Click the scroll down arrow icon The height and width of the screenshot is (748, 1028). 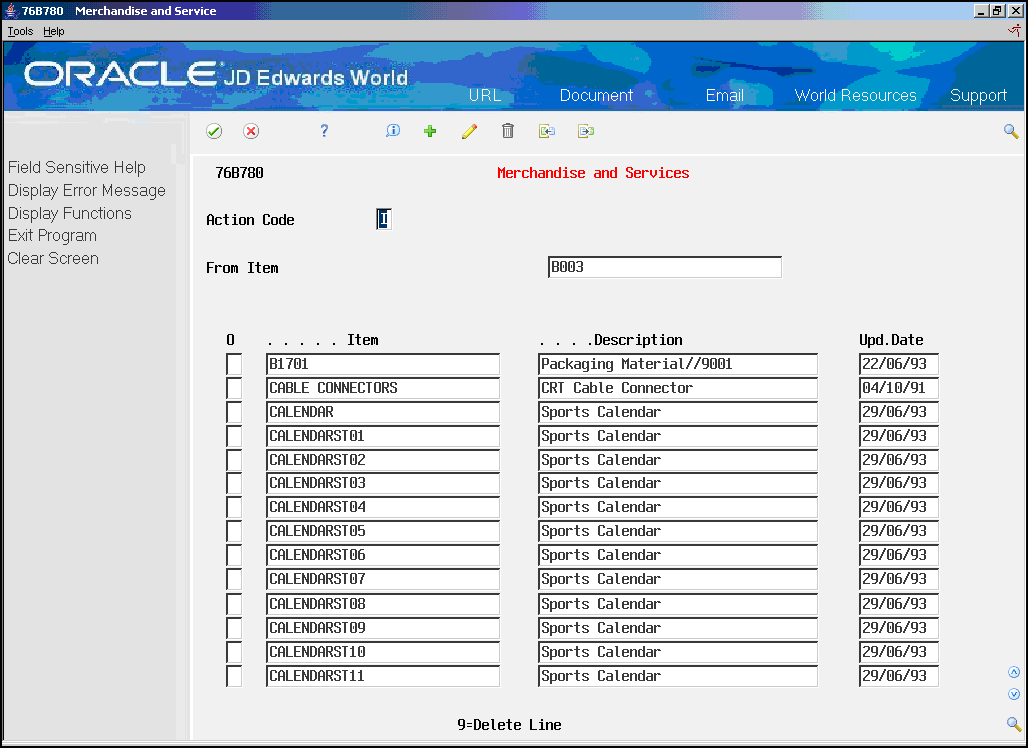point(1014,694)
